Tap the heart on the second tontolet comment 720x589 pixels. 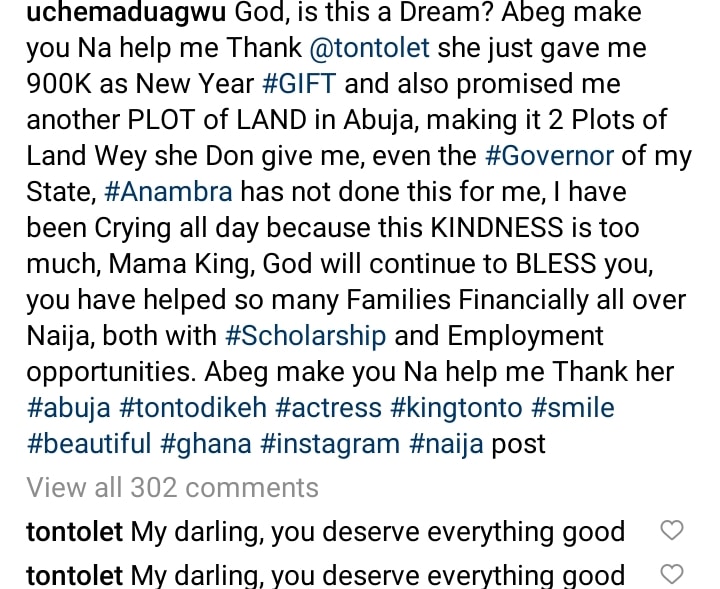pos(673,575)
